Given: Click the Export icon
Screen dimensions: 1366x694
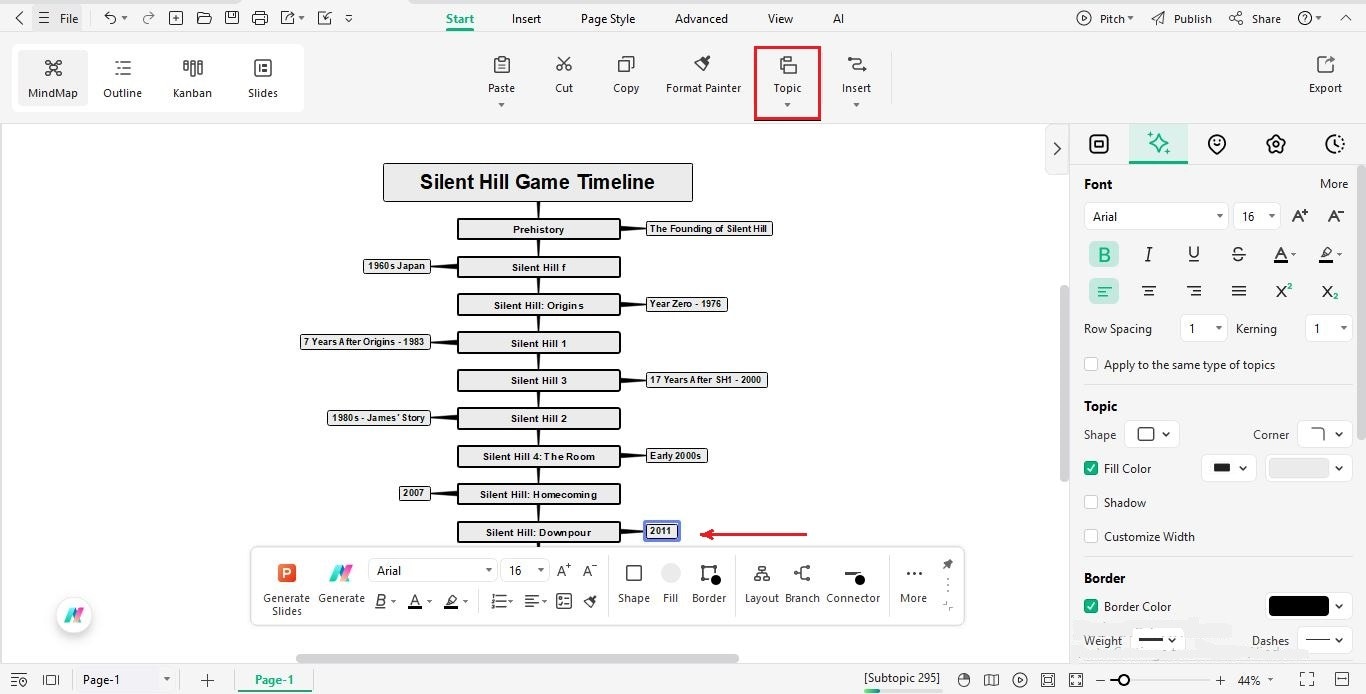Looking at the screenshot, I should (x=1325, y=64).
